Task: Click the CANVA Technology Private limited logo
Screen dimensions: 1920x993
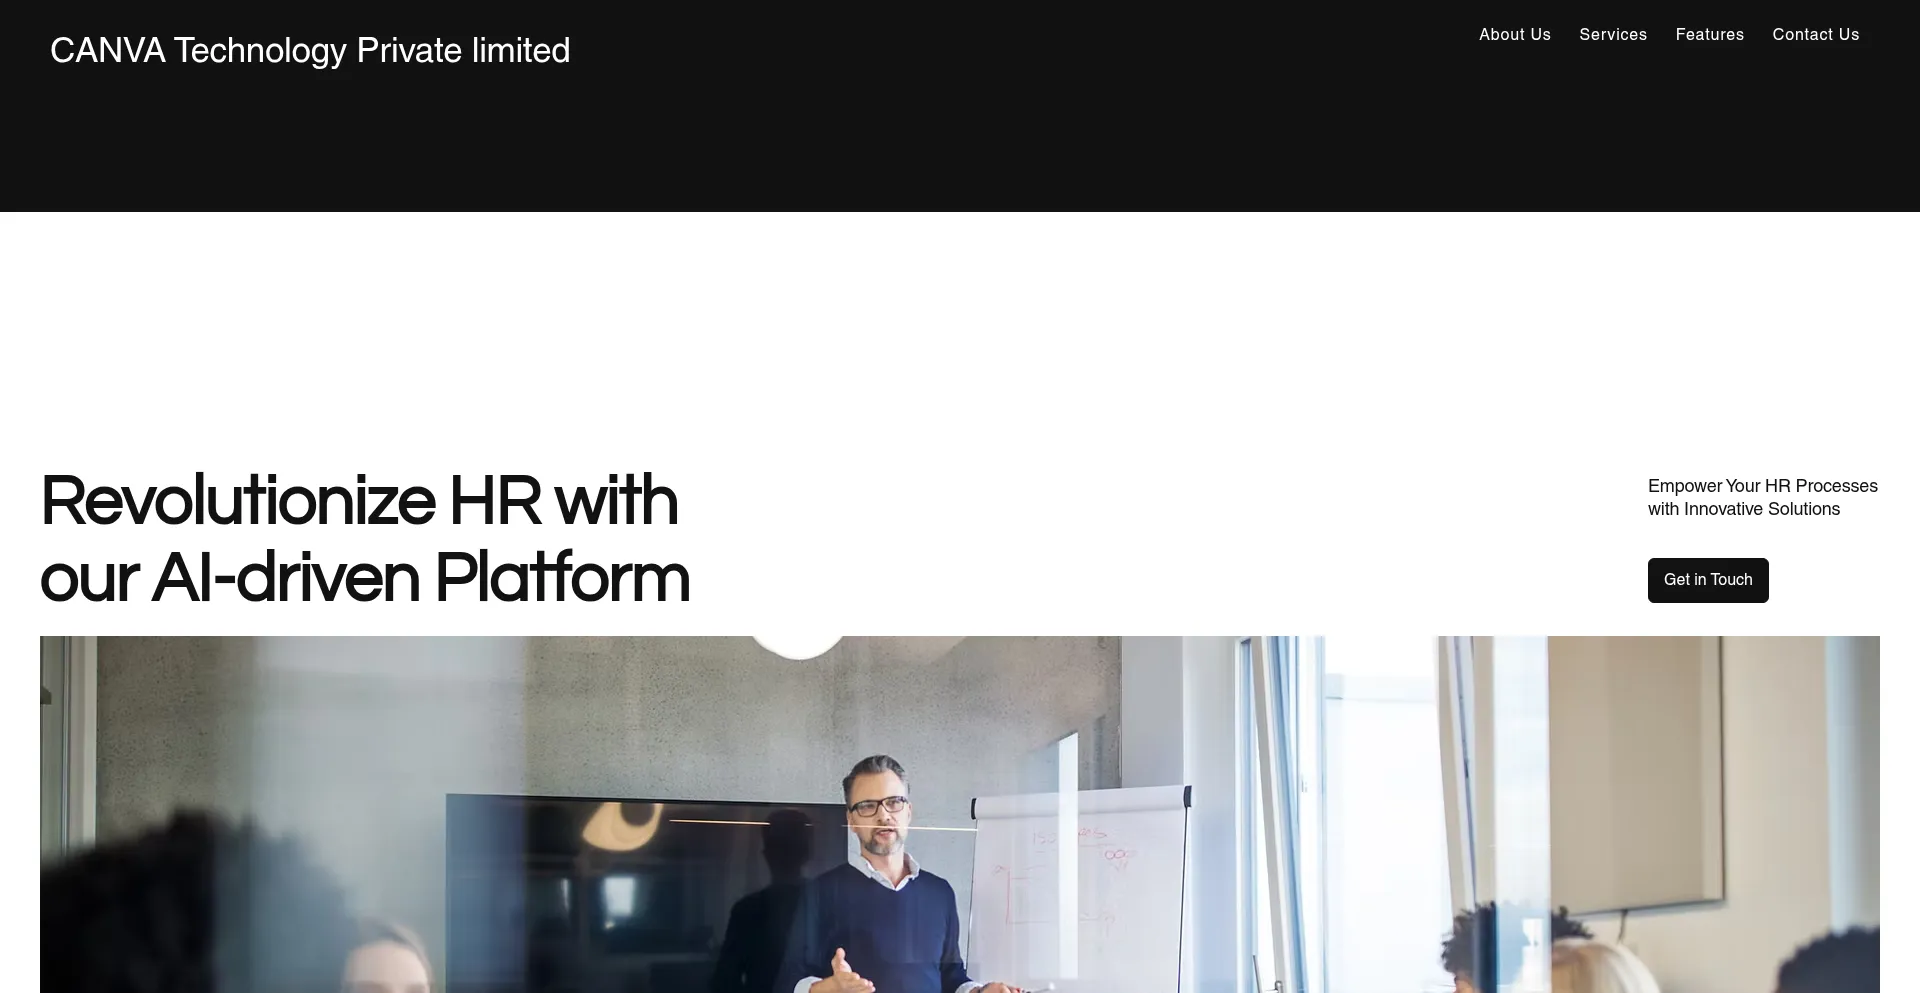Action: [310, 50]
